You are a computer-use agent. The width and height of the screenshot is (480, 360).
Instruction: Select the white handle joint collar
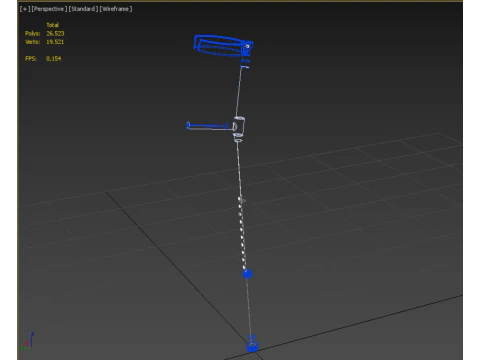239,128
